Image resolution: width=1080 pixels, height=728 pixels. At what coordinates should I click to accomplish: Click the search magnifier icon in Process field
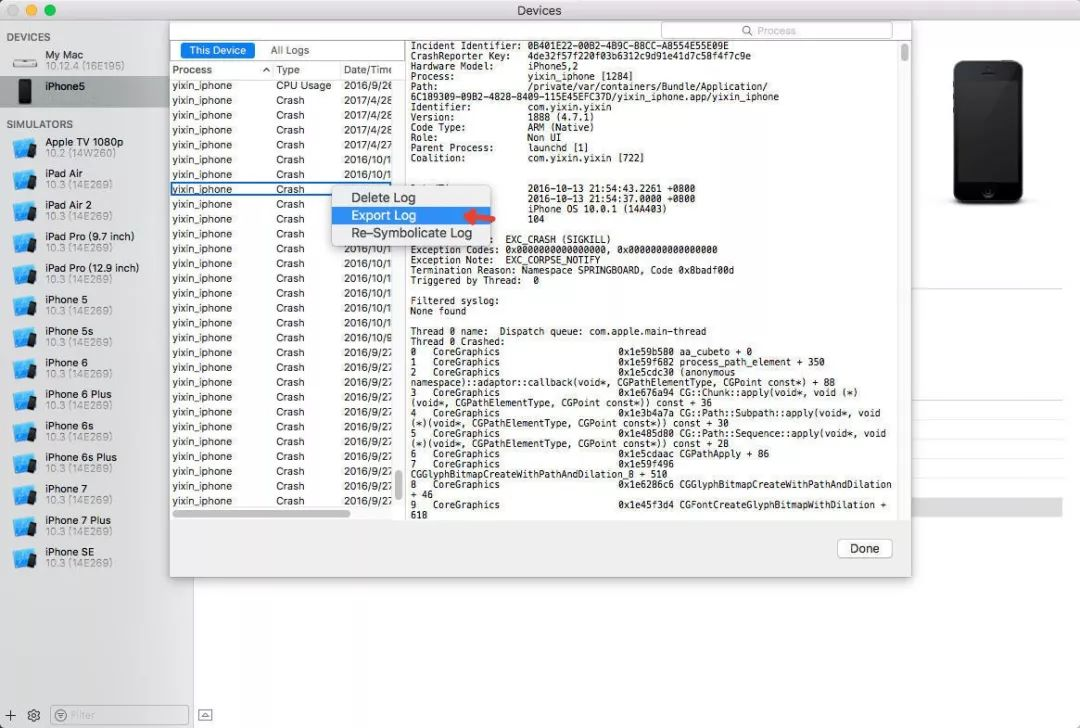[x=747, y=30]
